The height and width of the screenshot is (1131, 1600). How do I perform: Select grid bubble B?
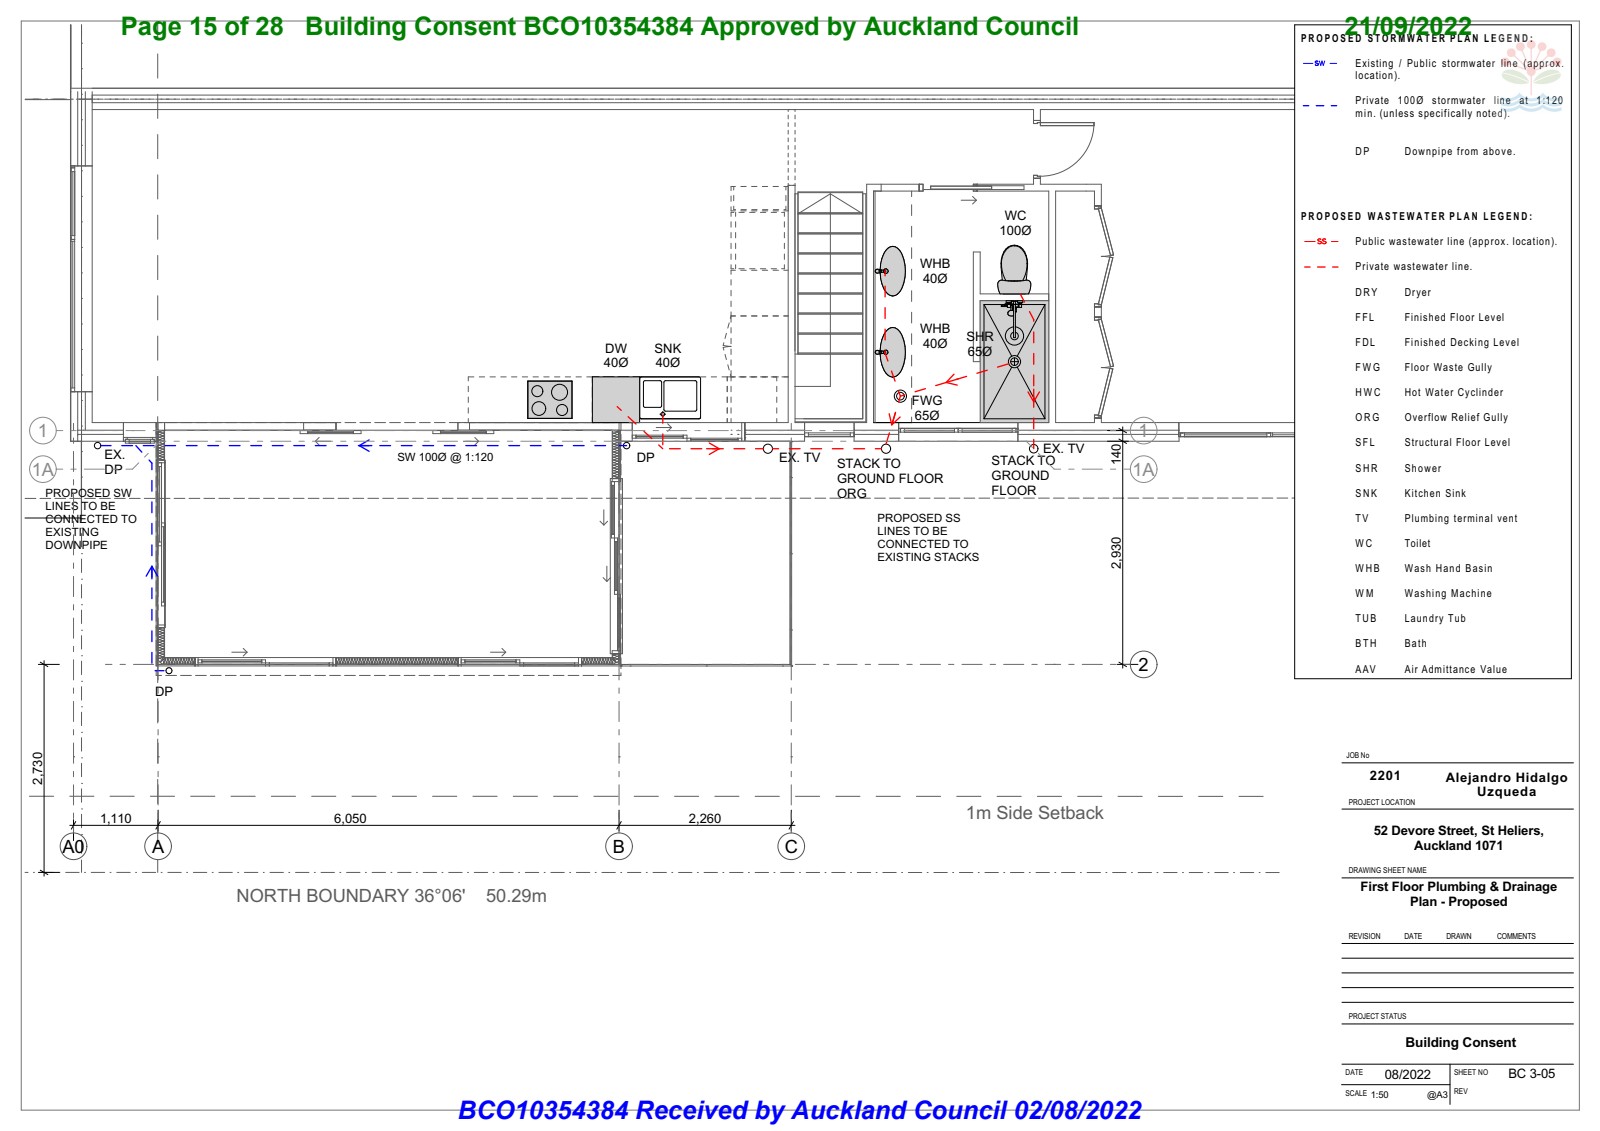619,847
